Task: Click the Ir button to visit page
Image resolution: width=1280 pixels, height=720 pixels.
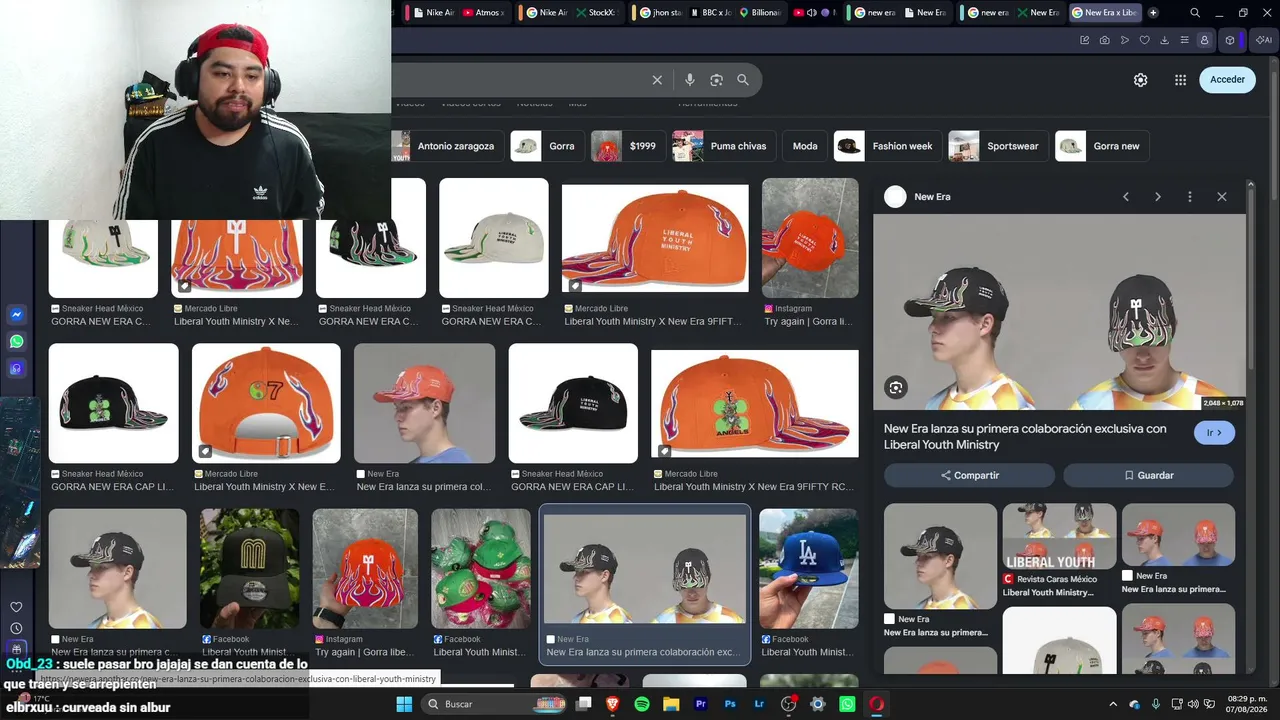Action: 1214,433
